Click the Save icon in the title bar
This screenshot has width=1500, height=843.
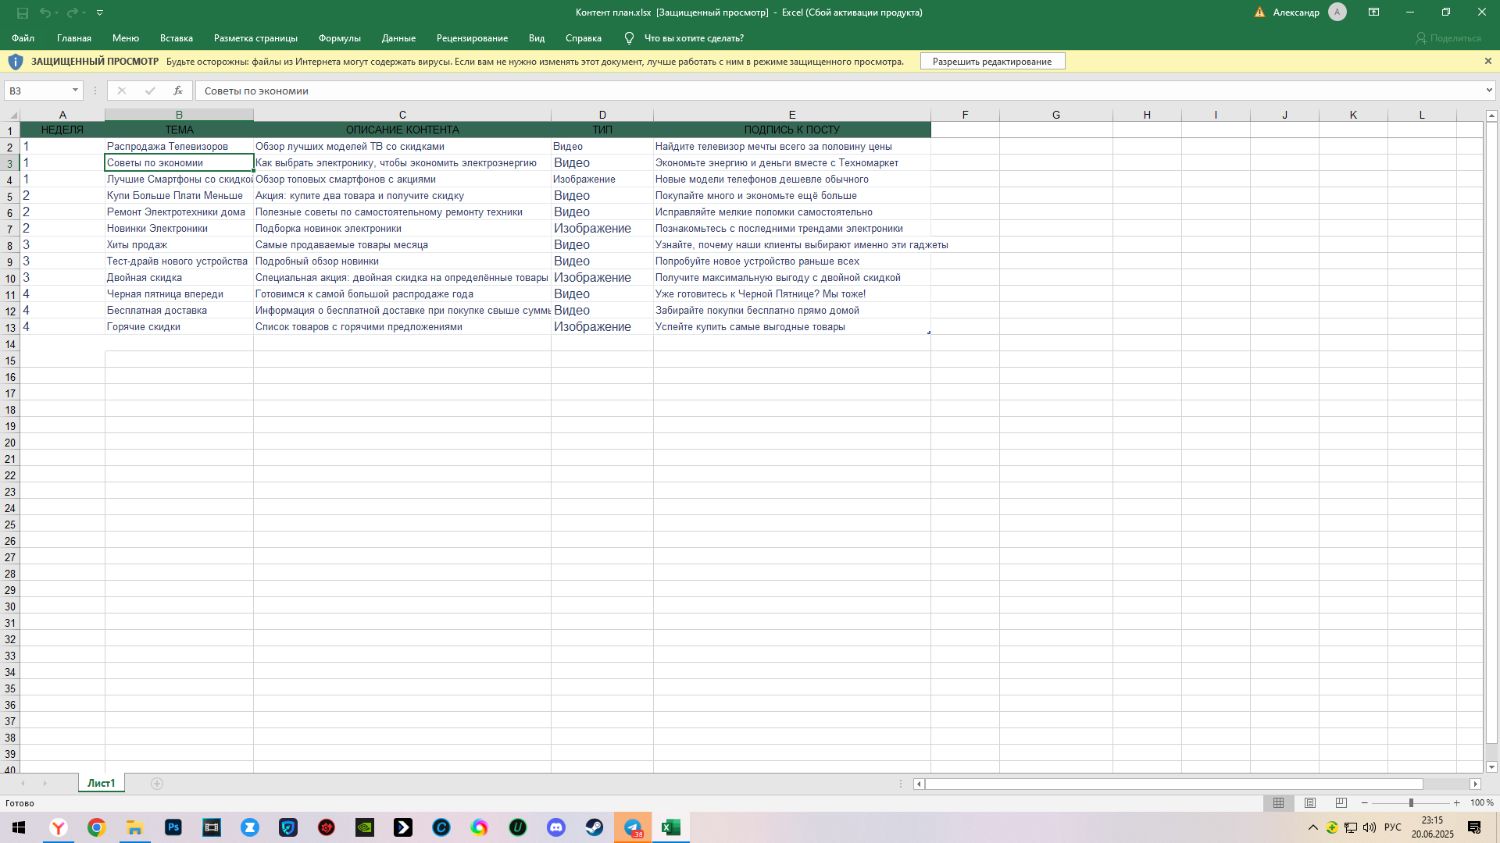point(22,13)
